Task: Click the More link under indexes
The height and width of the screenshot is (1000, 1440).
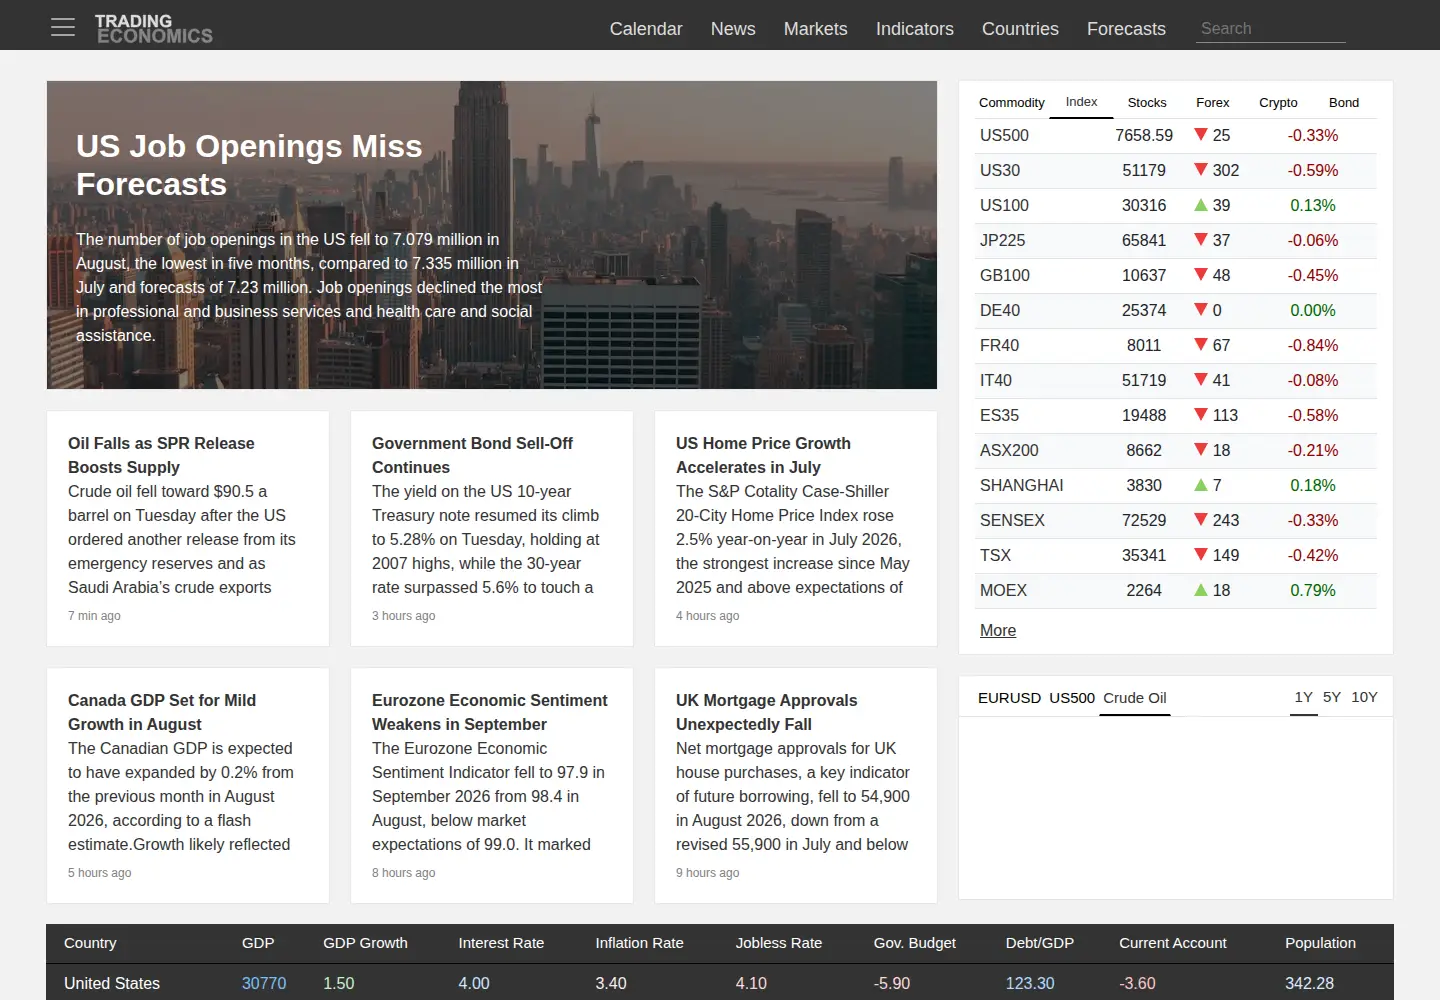Action: 998,630
